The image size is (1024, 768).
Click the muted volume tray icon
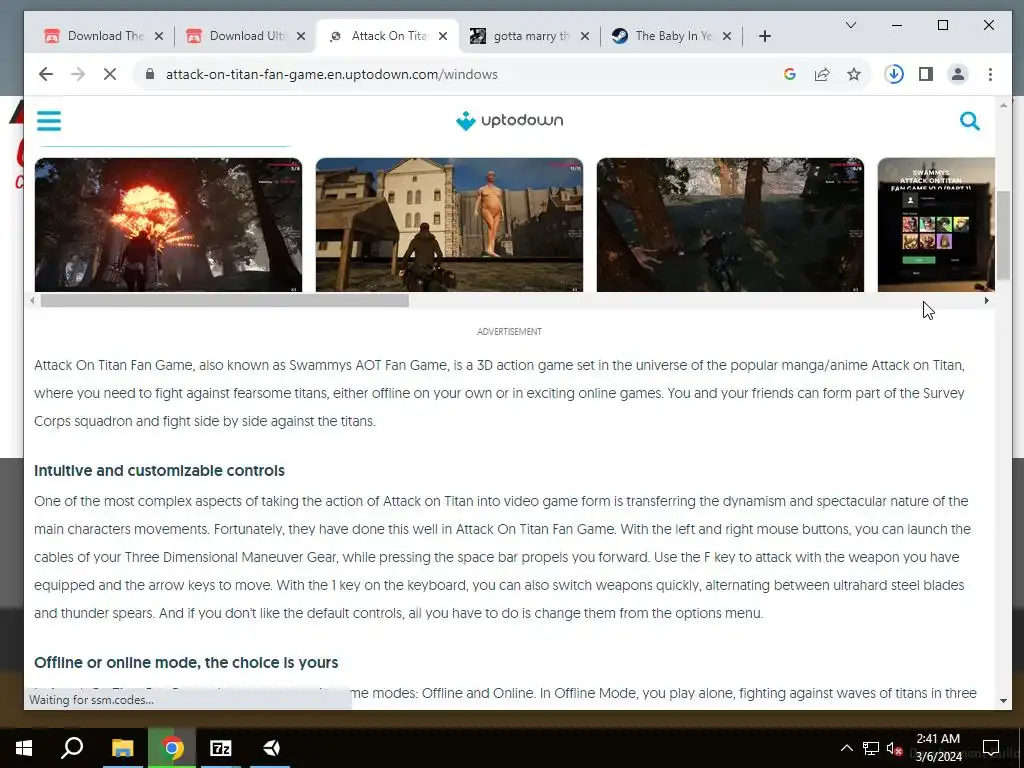pyautogui.click(x=895, y=748)
